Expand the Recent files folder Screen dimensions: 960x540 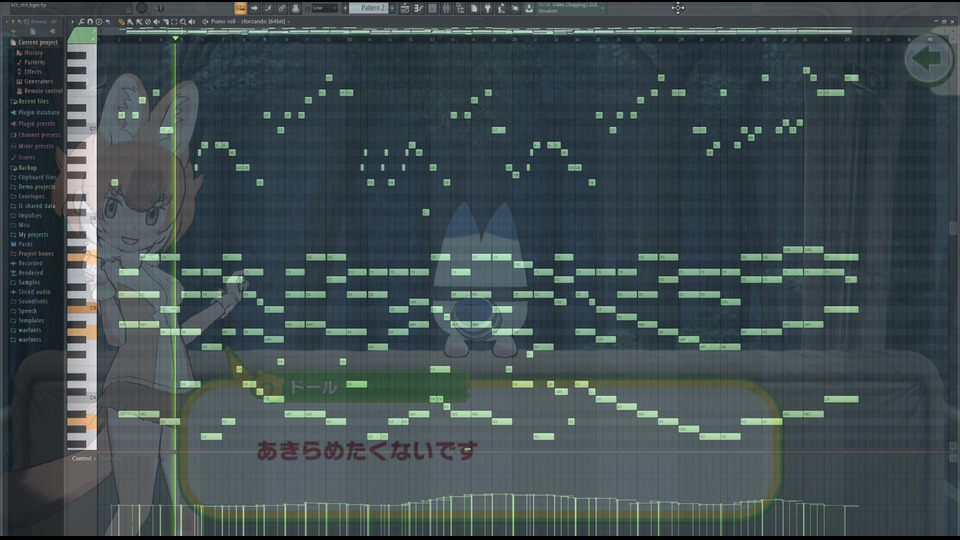29,101
